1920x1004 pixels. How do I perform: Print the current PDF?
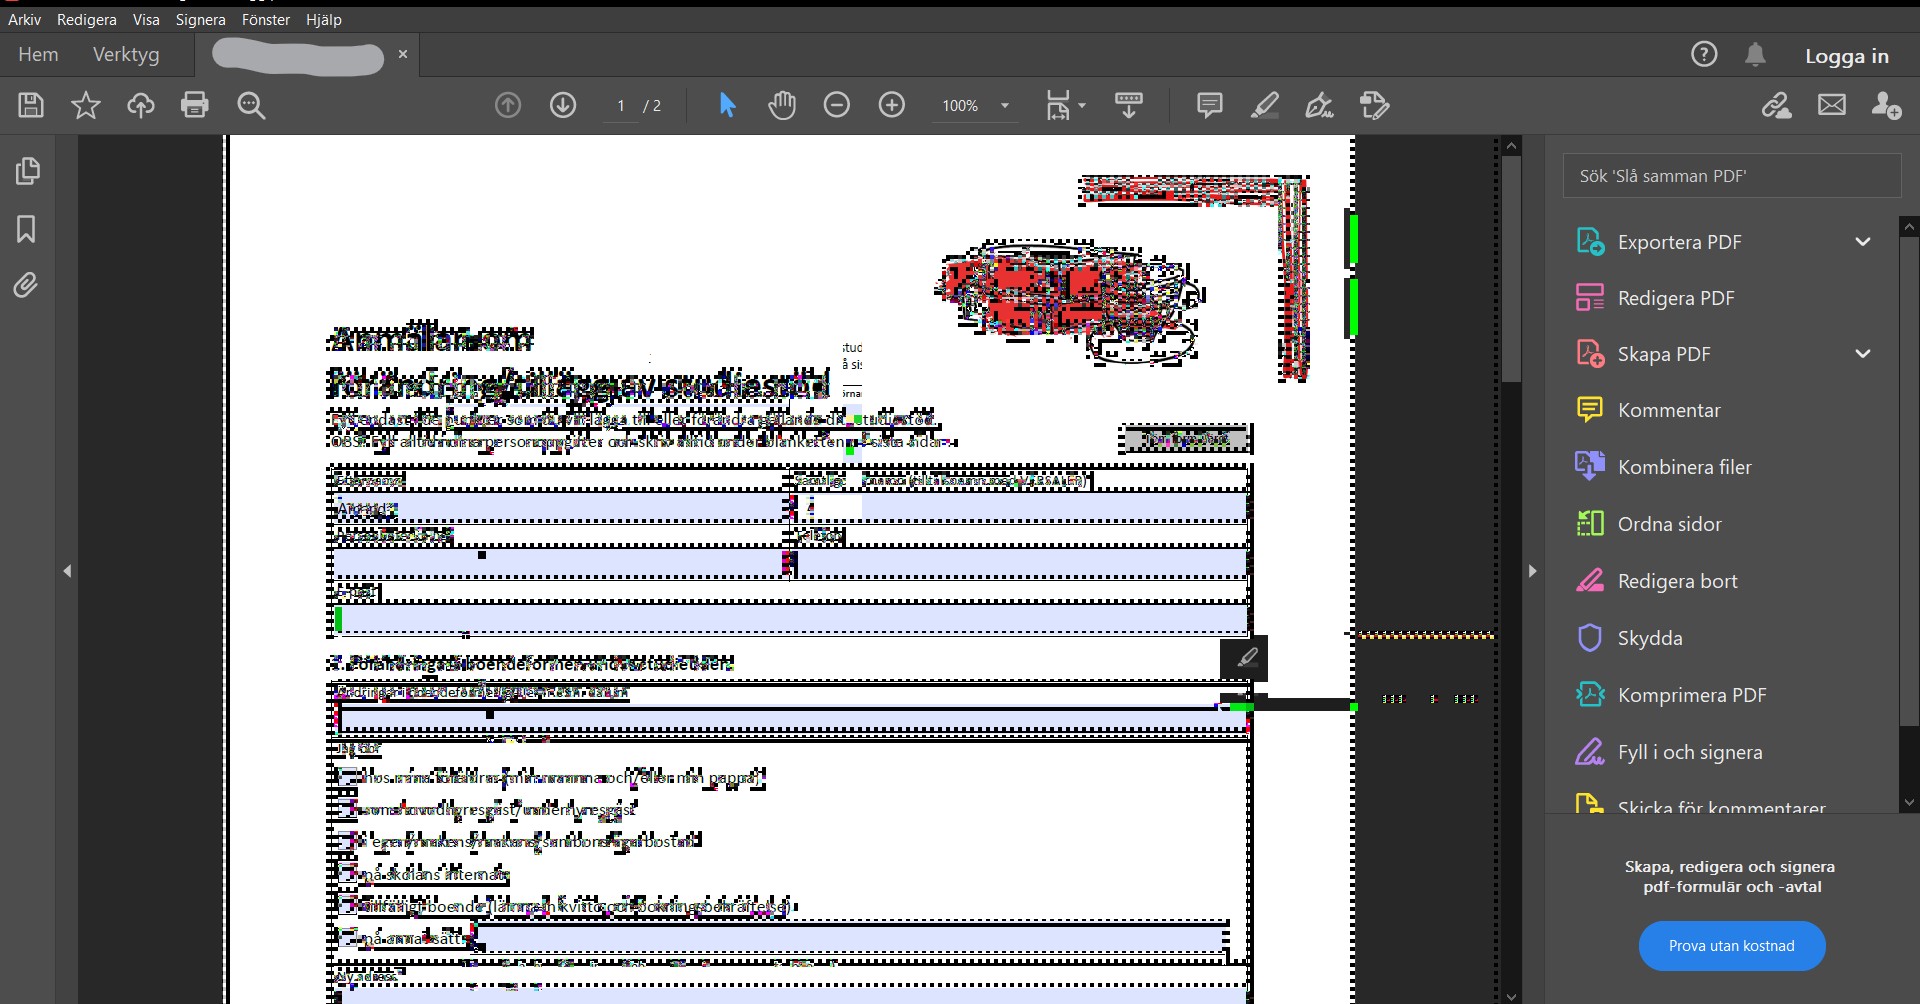coord(195,105)
